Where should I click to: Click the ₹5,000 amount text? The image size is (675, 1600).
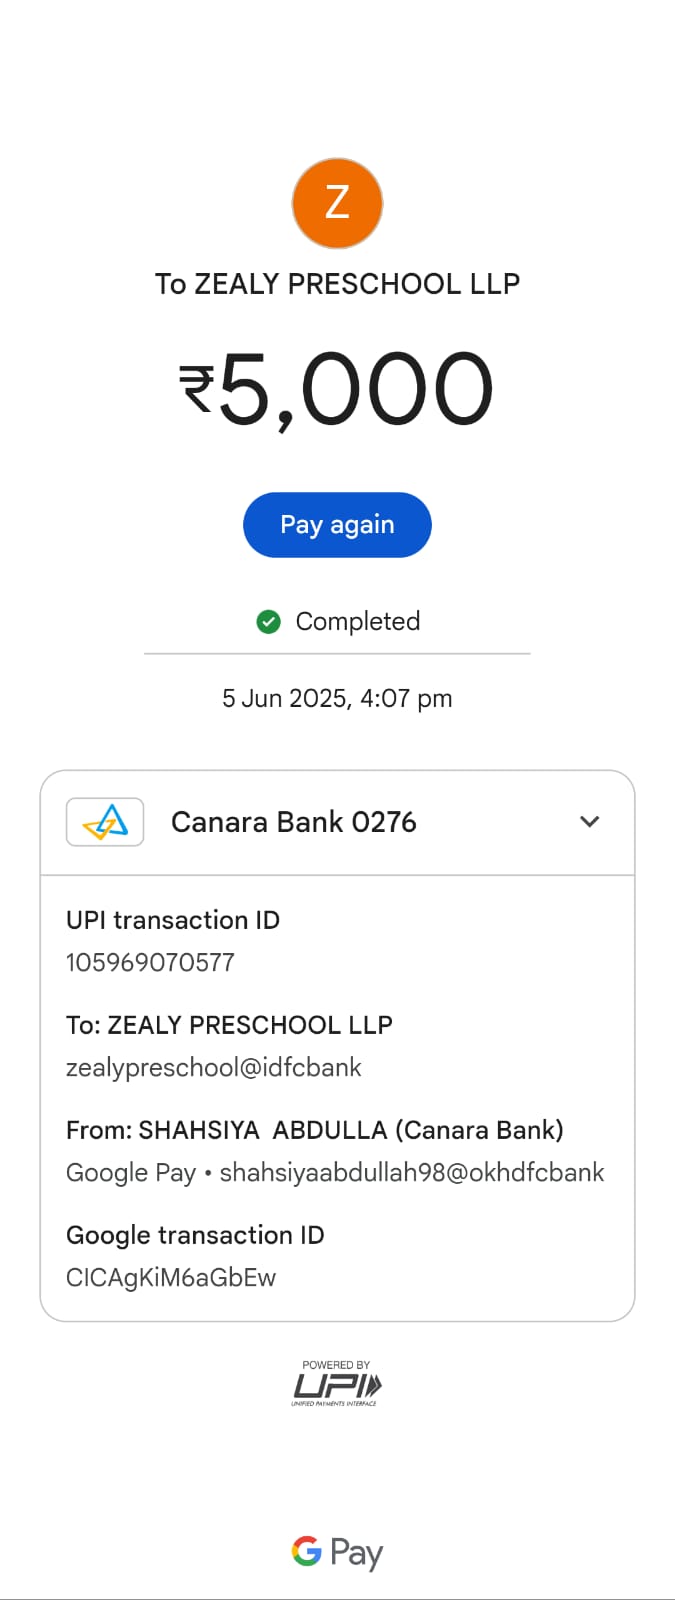pos(337,388)
